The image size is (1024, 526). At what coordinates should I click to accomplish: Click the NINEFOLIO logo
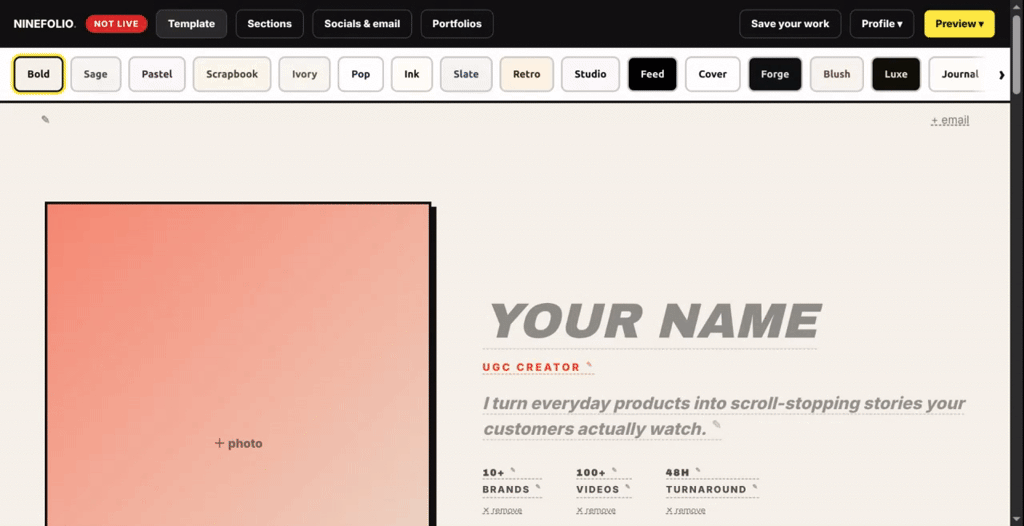point(44,24)
